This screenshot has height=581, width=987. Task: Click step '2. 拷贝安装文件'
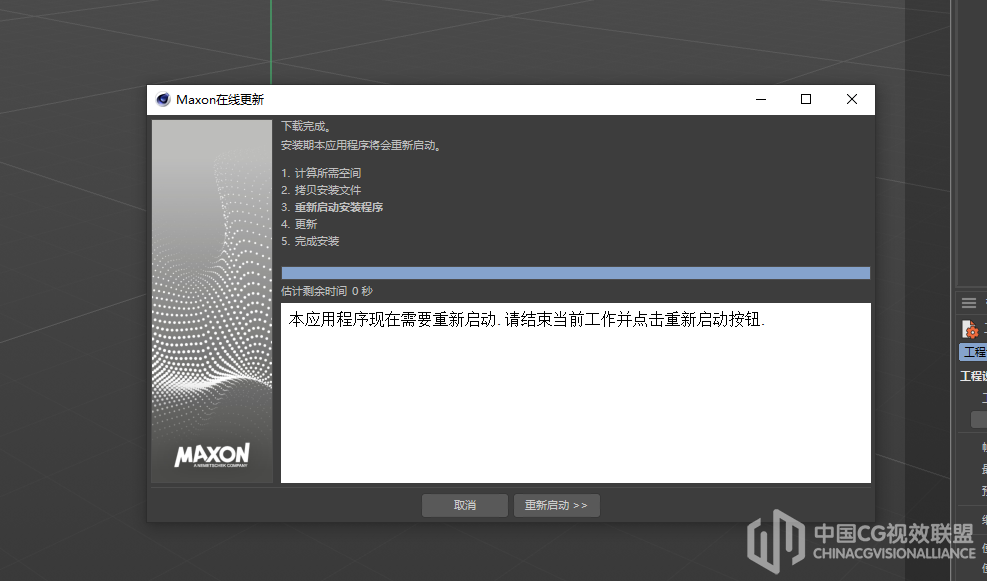click(321, 190)
